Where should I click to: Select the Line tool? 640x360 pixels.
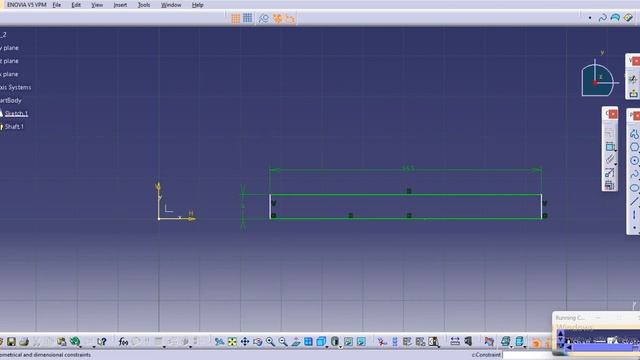[x=634, y=201]
